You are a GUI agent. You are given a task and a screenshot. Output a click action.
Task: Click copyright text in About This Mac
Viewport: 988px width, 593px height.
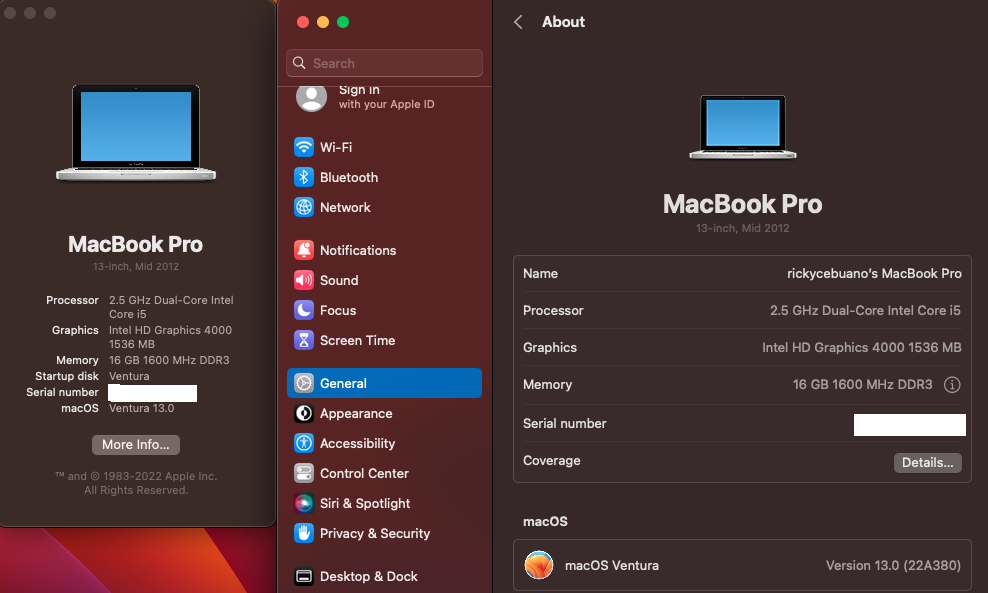coord(136,483)
